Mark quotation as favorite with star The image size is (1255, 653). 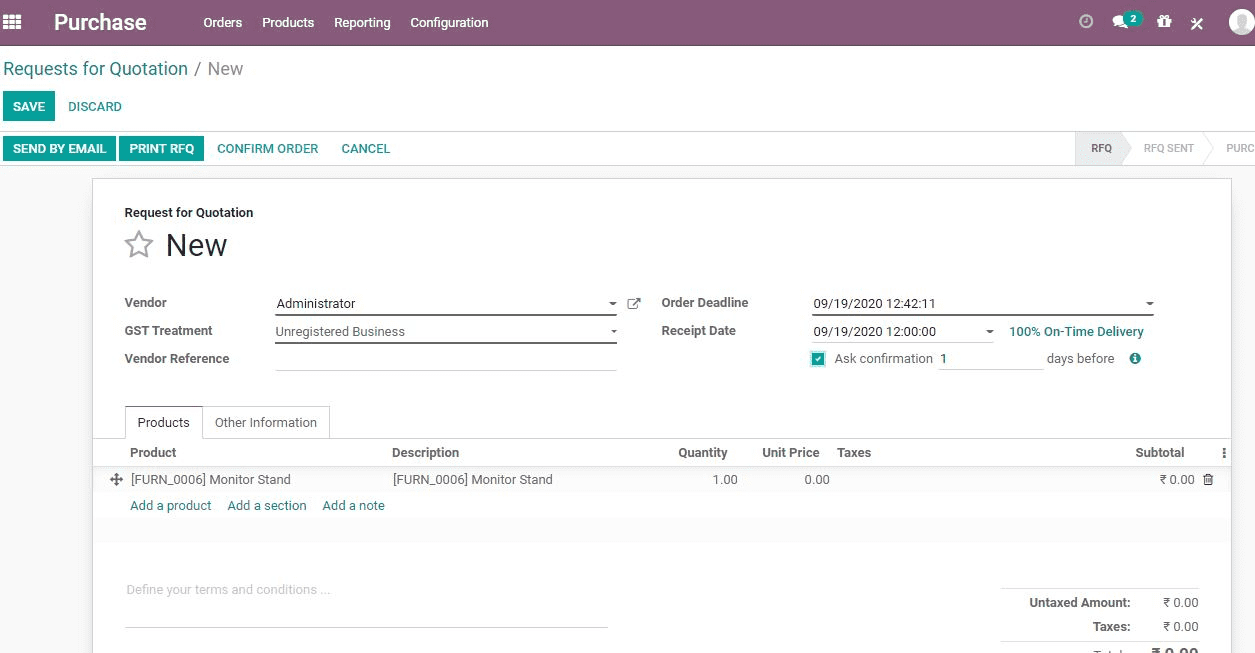139,245
